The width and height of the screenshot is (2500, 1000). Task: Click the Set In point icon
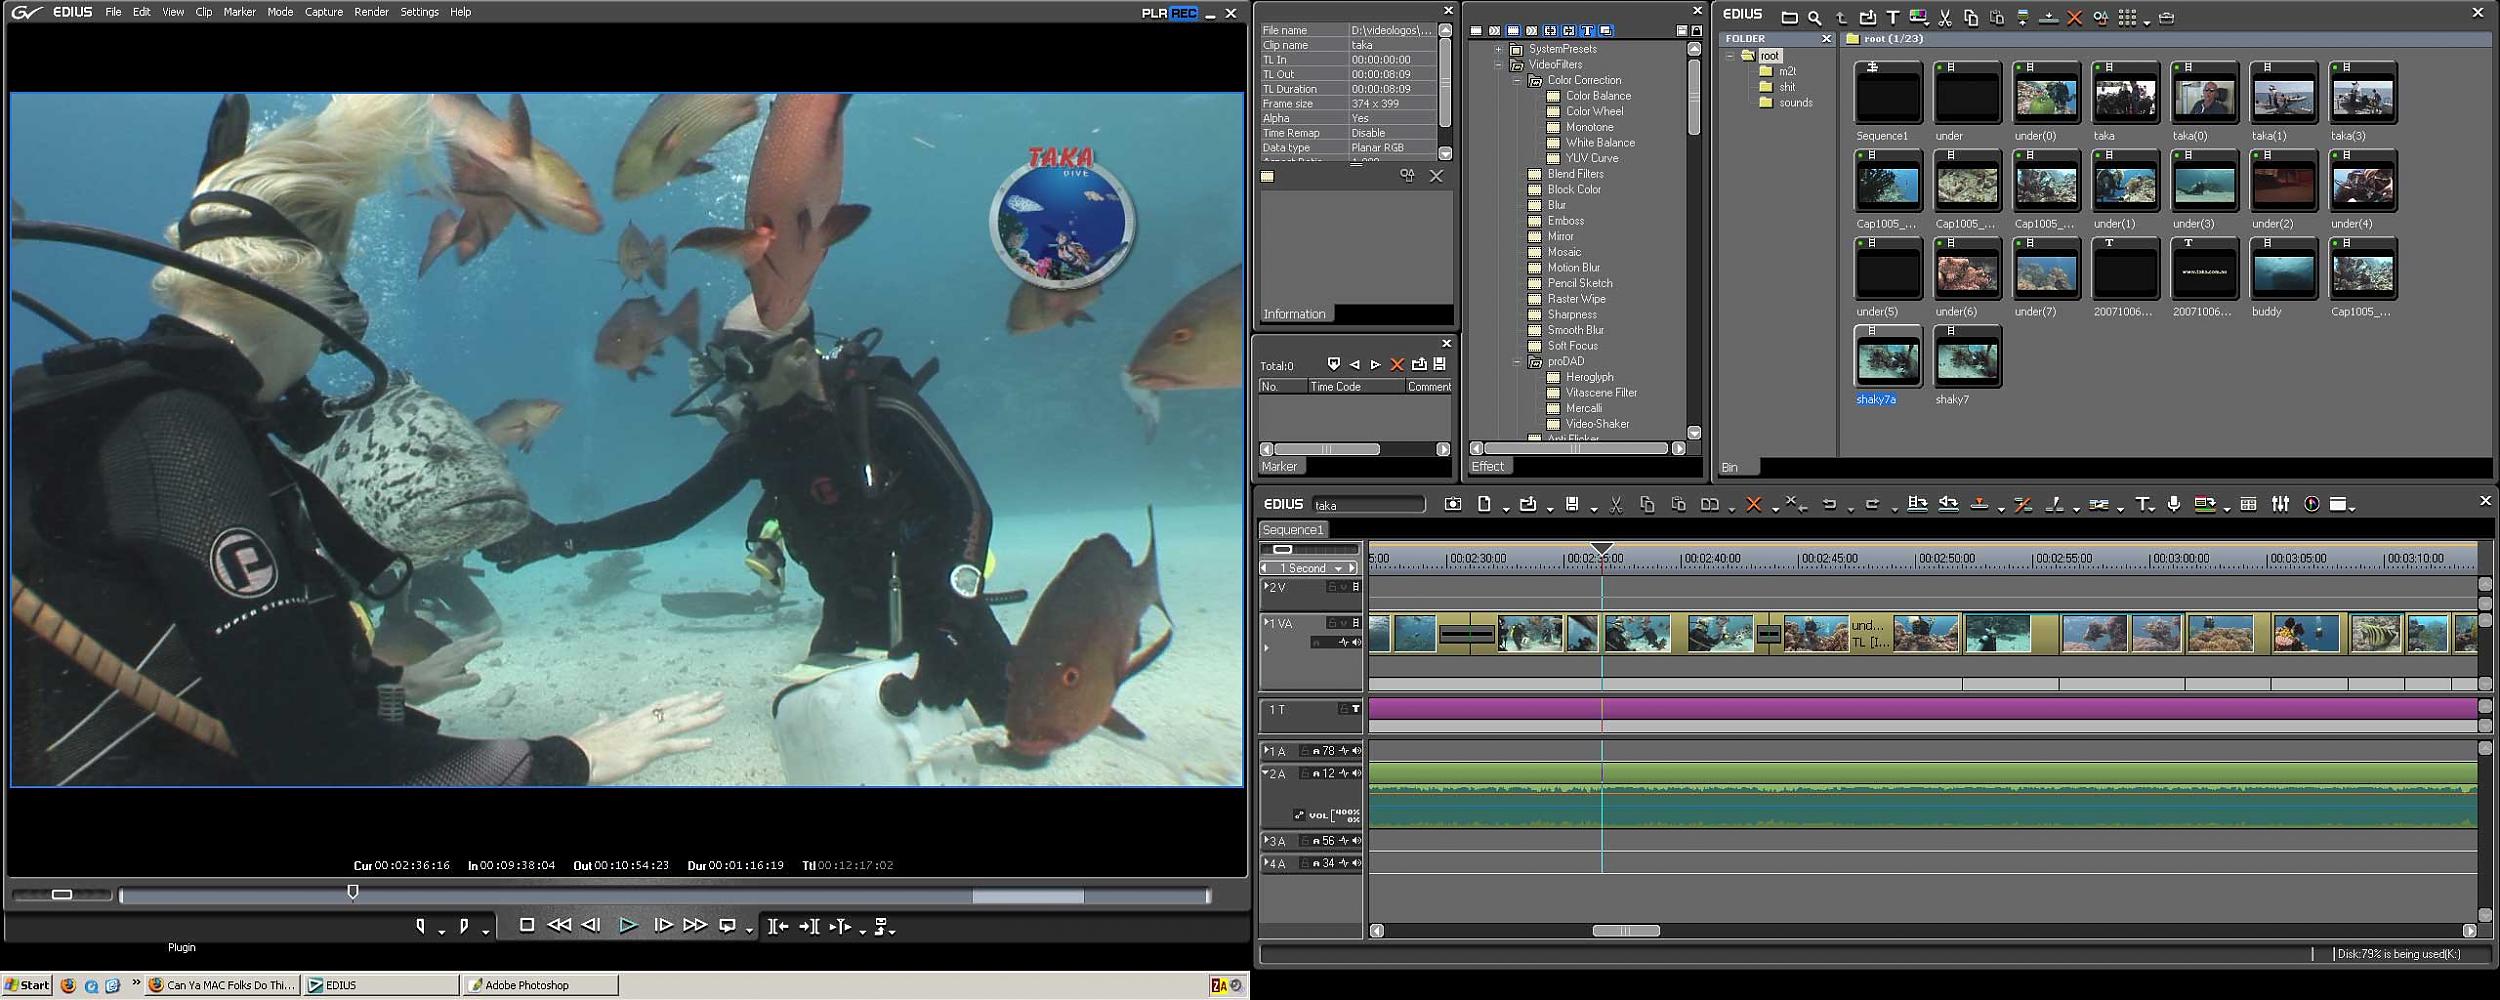point(420,926)
